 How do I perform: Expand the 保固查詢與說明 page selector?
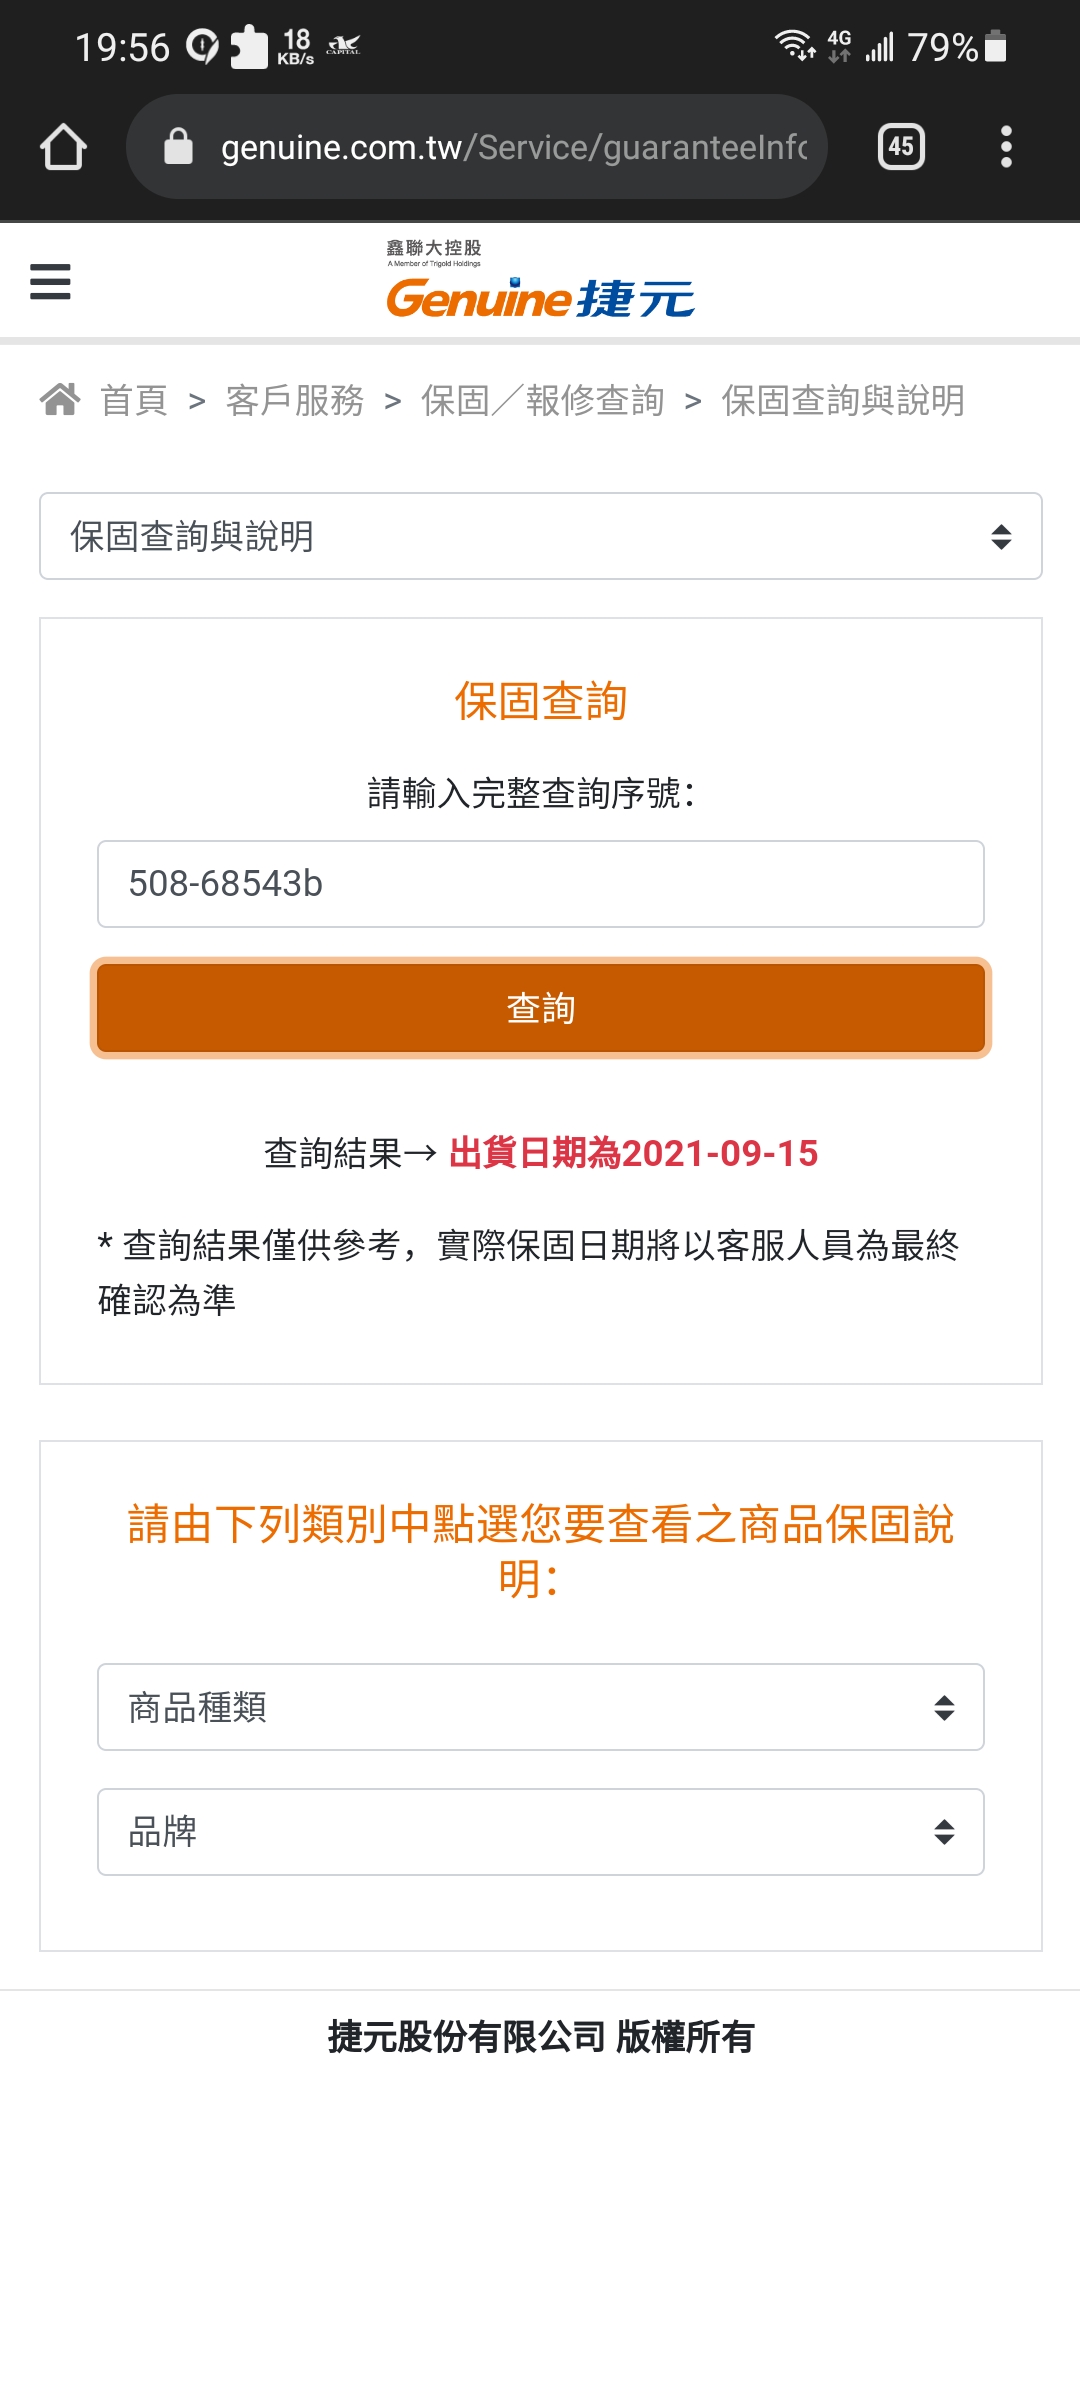[540, 536]
